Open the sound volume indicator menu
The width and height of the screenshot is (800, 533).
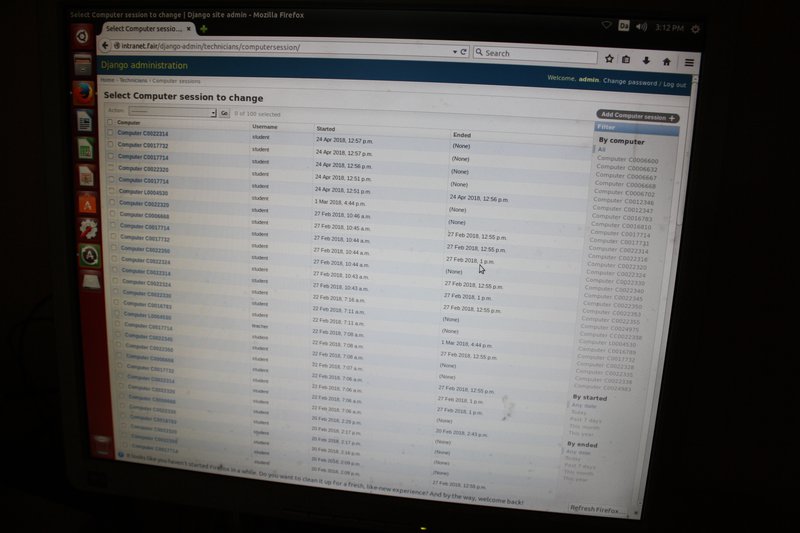pyautogui.click(x=641, y=27)
